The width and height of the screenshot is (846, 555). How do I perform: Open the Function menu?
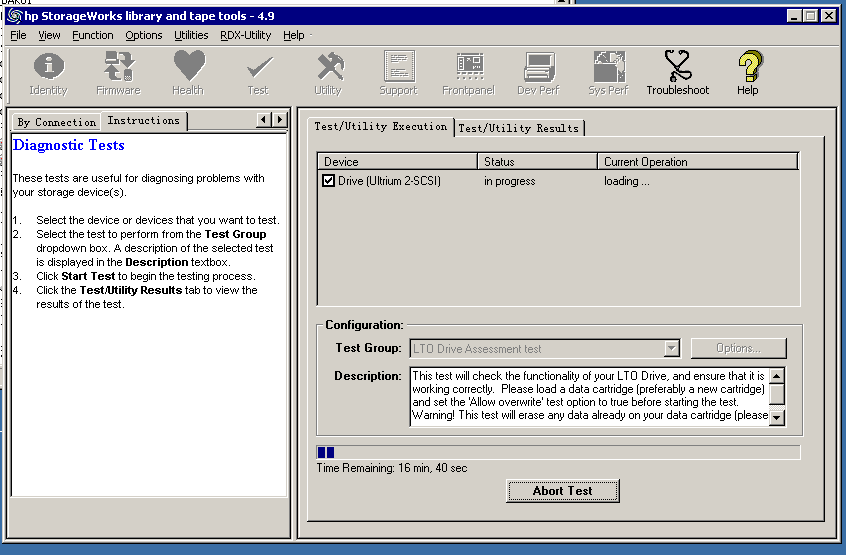pyautogui.click(x=93, y=35)
